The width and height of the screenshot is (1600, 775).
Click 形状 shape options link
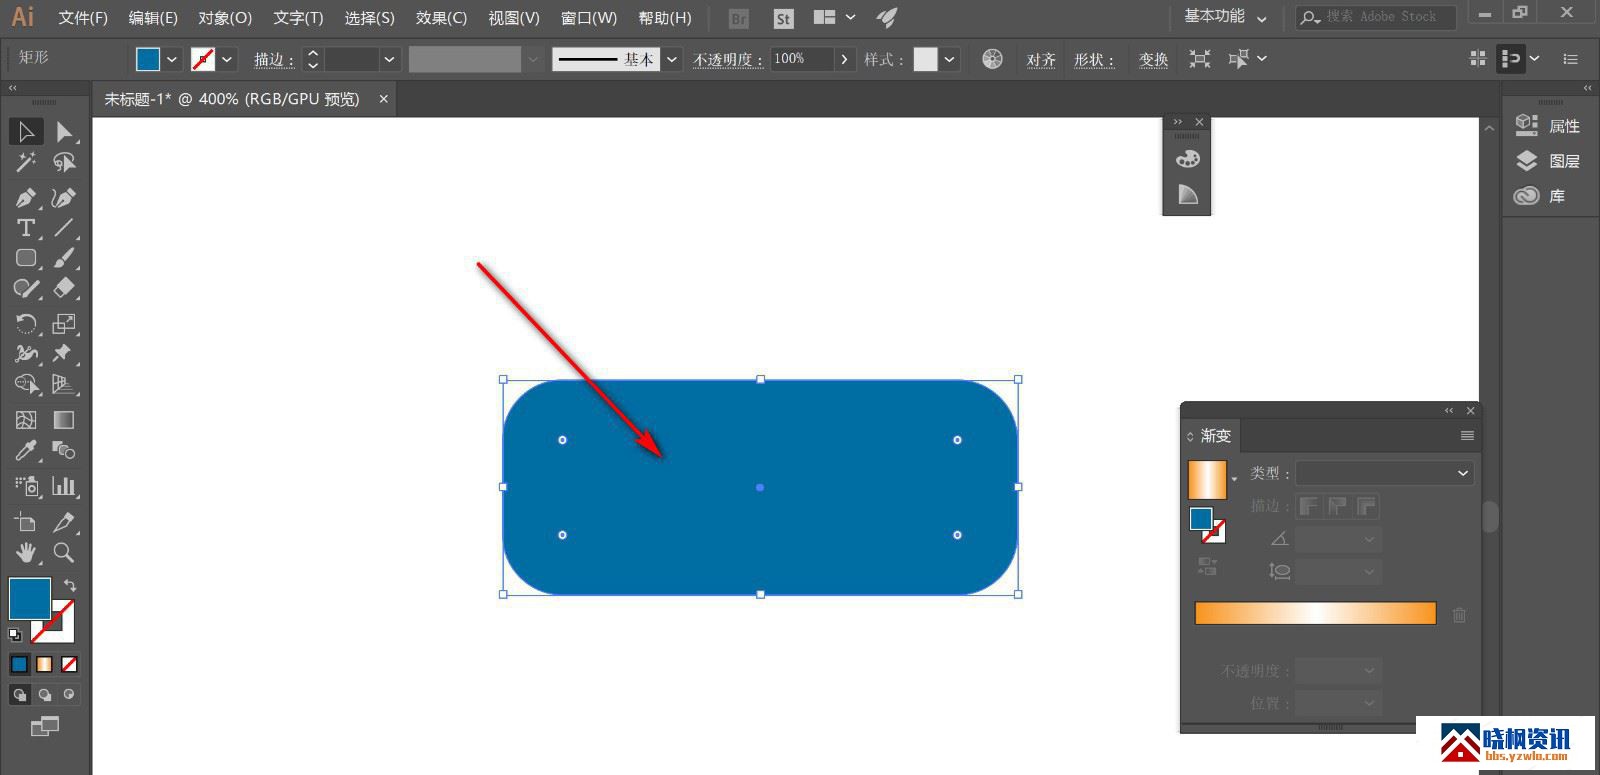pyautogui.click(x=1093, y=60)
